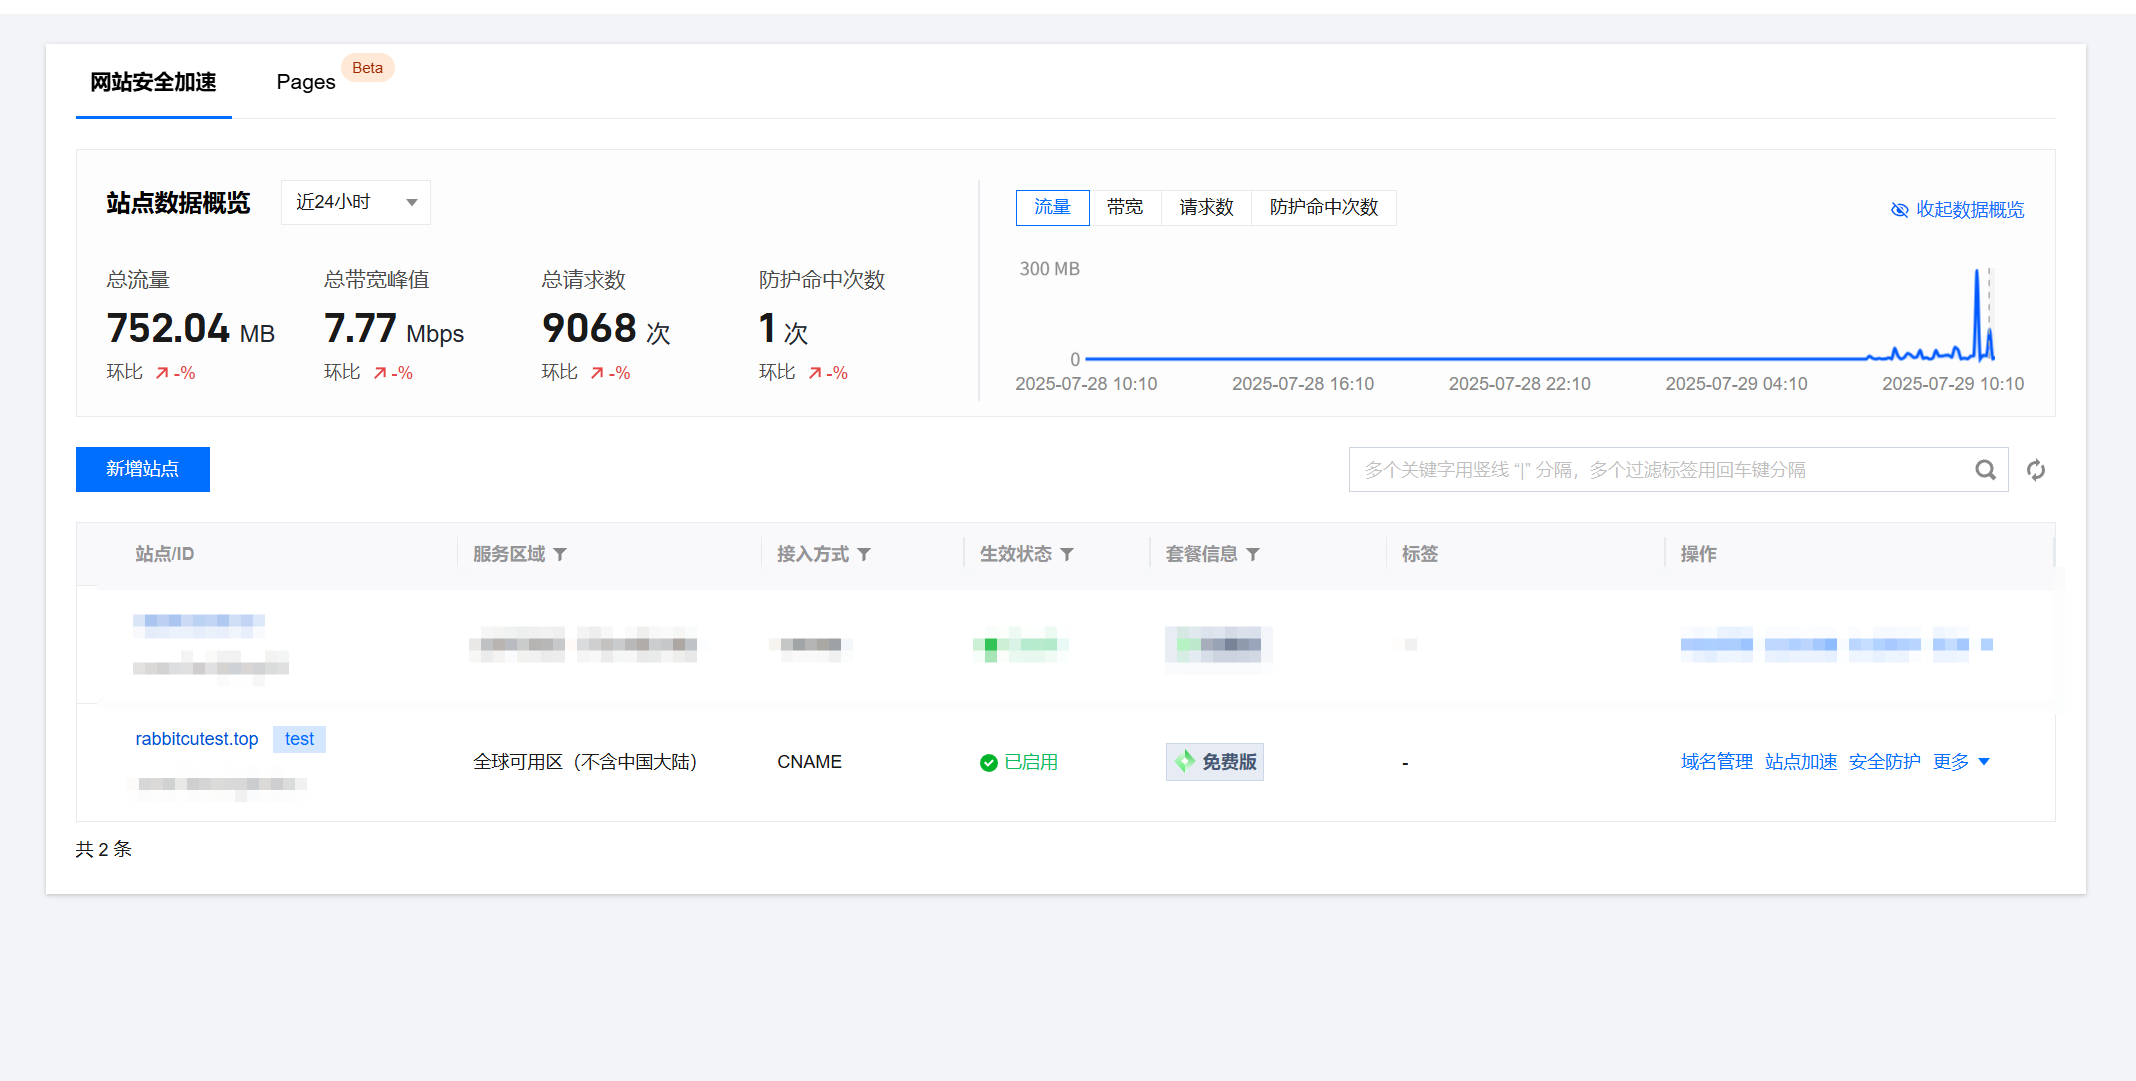Click the 2025-07-28 16:10 axis label

1303,384
